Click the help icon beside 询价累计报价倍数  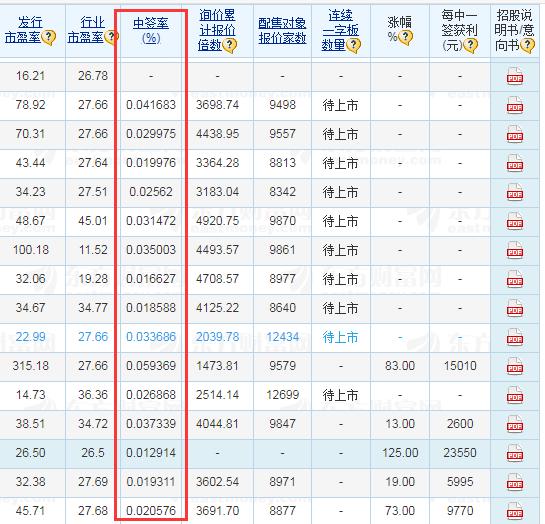tap(229, 45)
